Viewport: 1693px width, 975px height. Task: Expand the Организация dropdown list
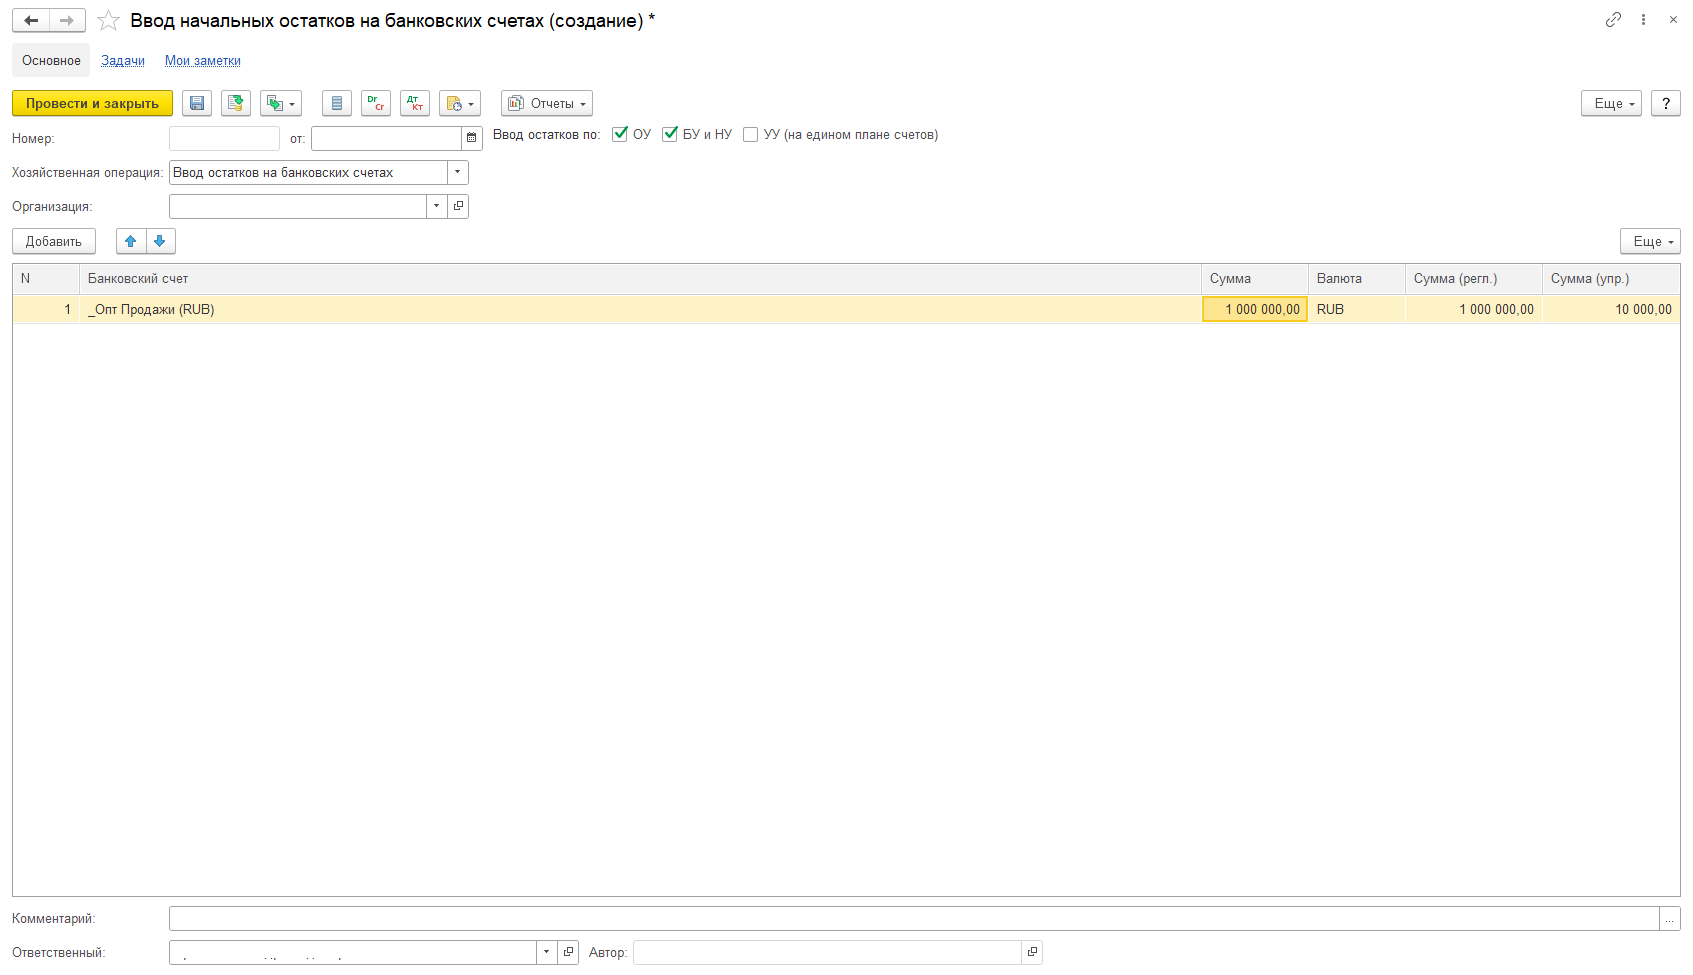coord(437,206)
